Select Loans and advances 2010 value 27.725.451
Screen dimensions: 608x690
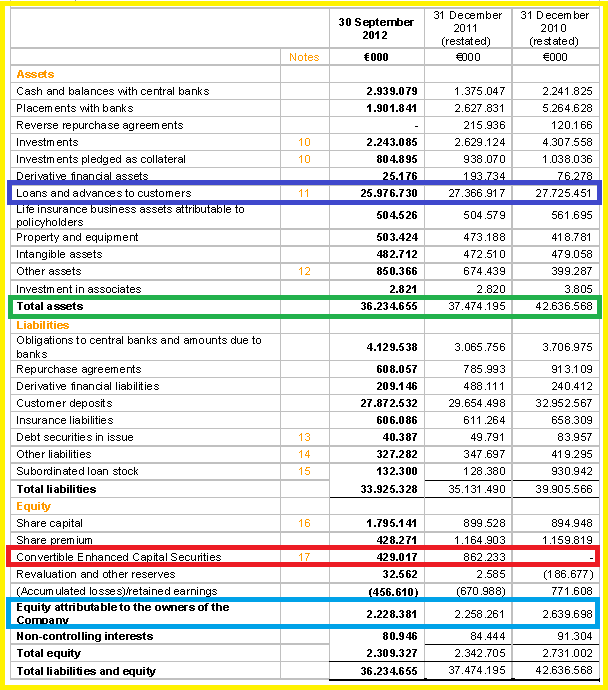point(564,193)
